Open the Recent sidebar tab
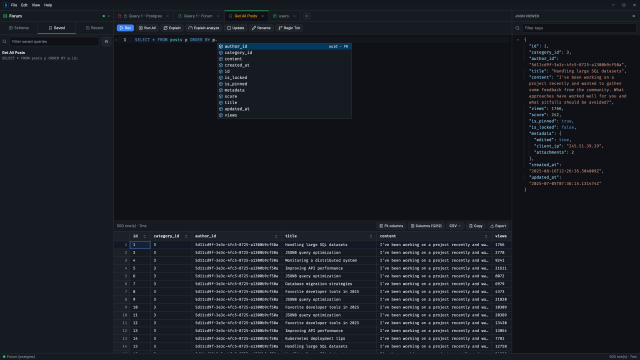Screen dimensions: 640x360 tap(94, 28)
